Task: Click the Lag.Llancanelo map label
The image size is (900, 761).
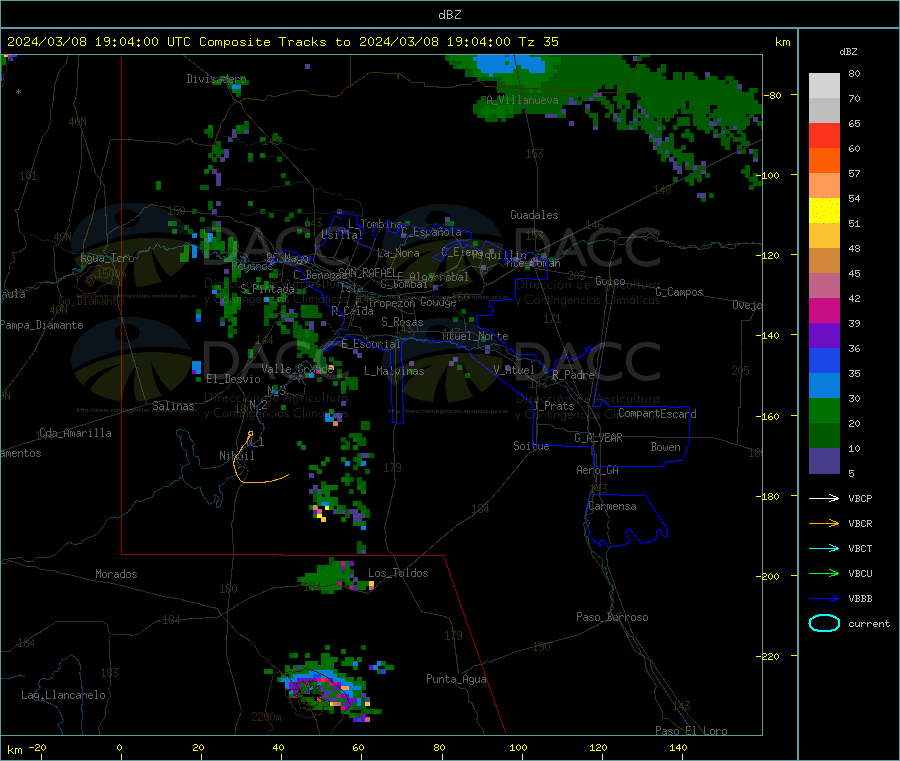Action: click(x=64, y=695)
